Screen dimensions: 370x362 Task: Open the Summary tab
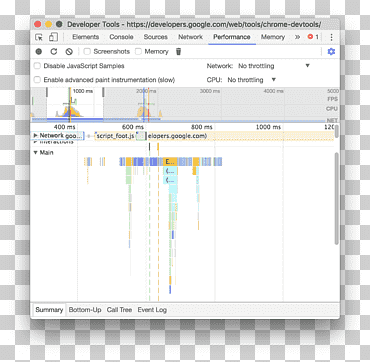click(x=49, y=310)
